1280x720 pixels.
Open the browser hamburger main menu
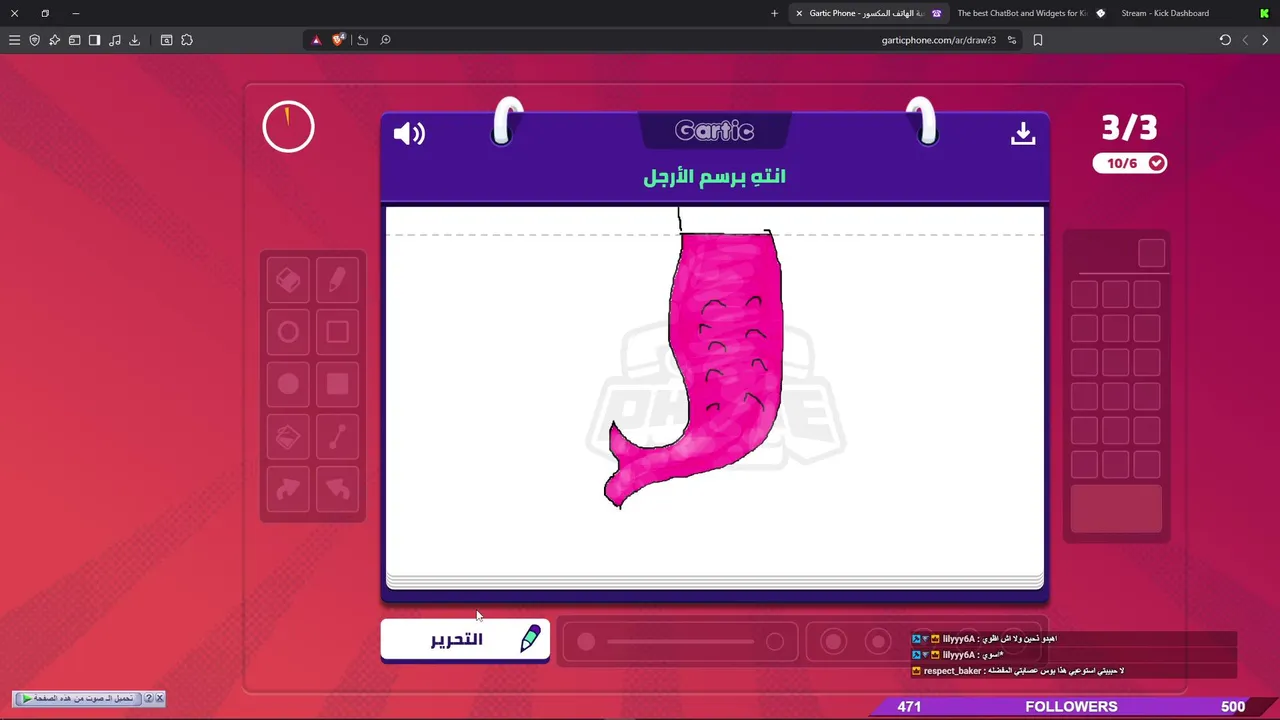point(14,40)
